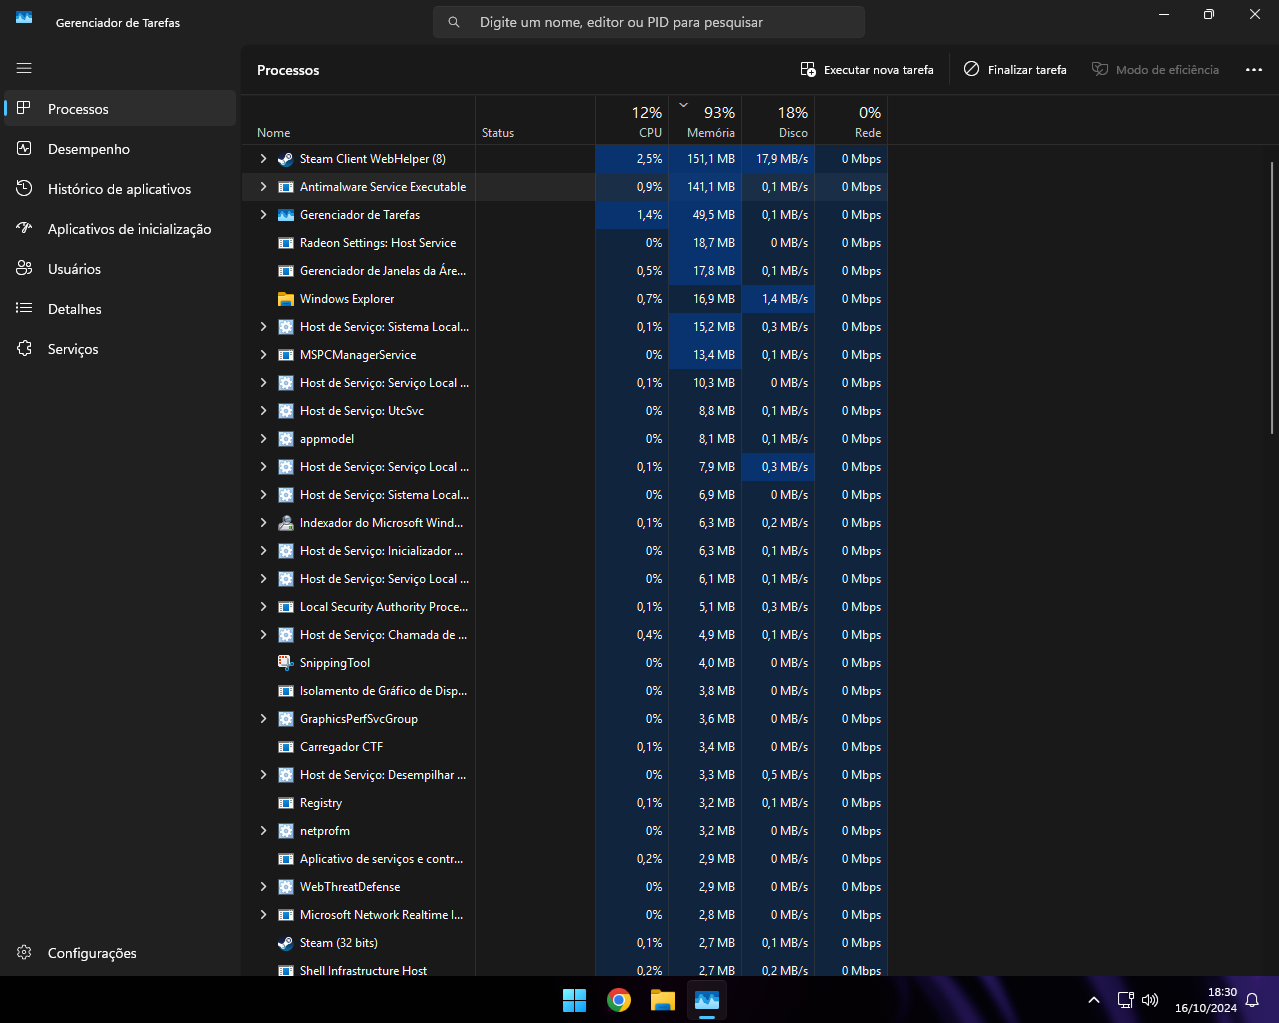Select Isolamento de Gráfico de Disp... row

point(564,691)
